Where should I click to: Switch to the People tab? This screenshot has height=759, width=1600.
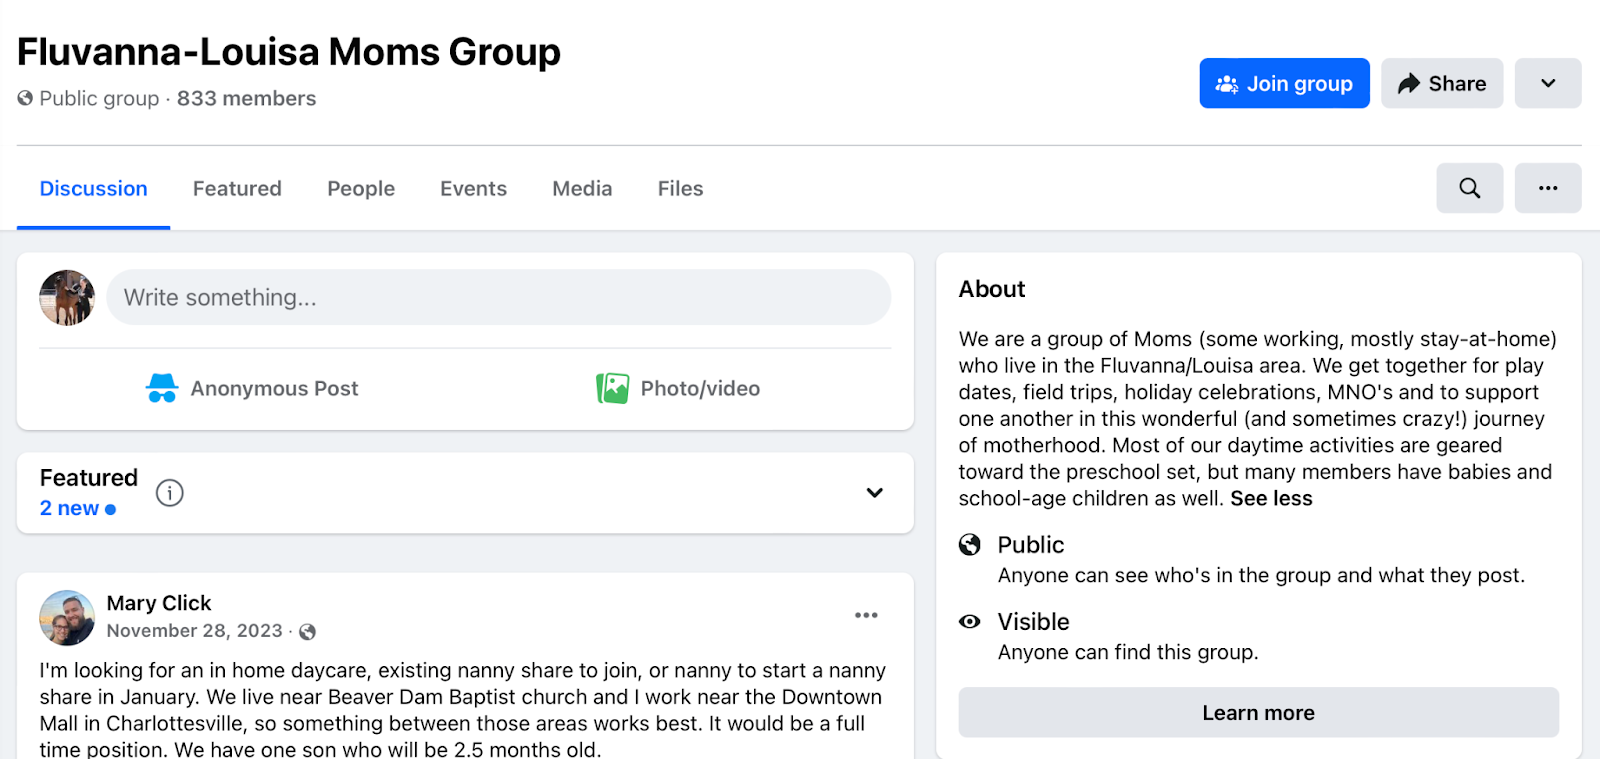click(361, 189)
